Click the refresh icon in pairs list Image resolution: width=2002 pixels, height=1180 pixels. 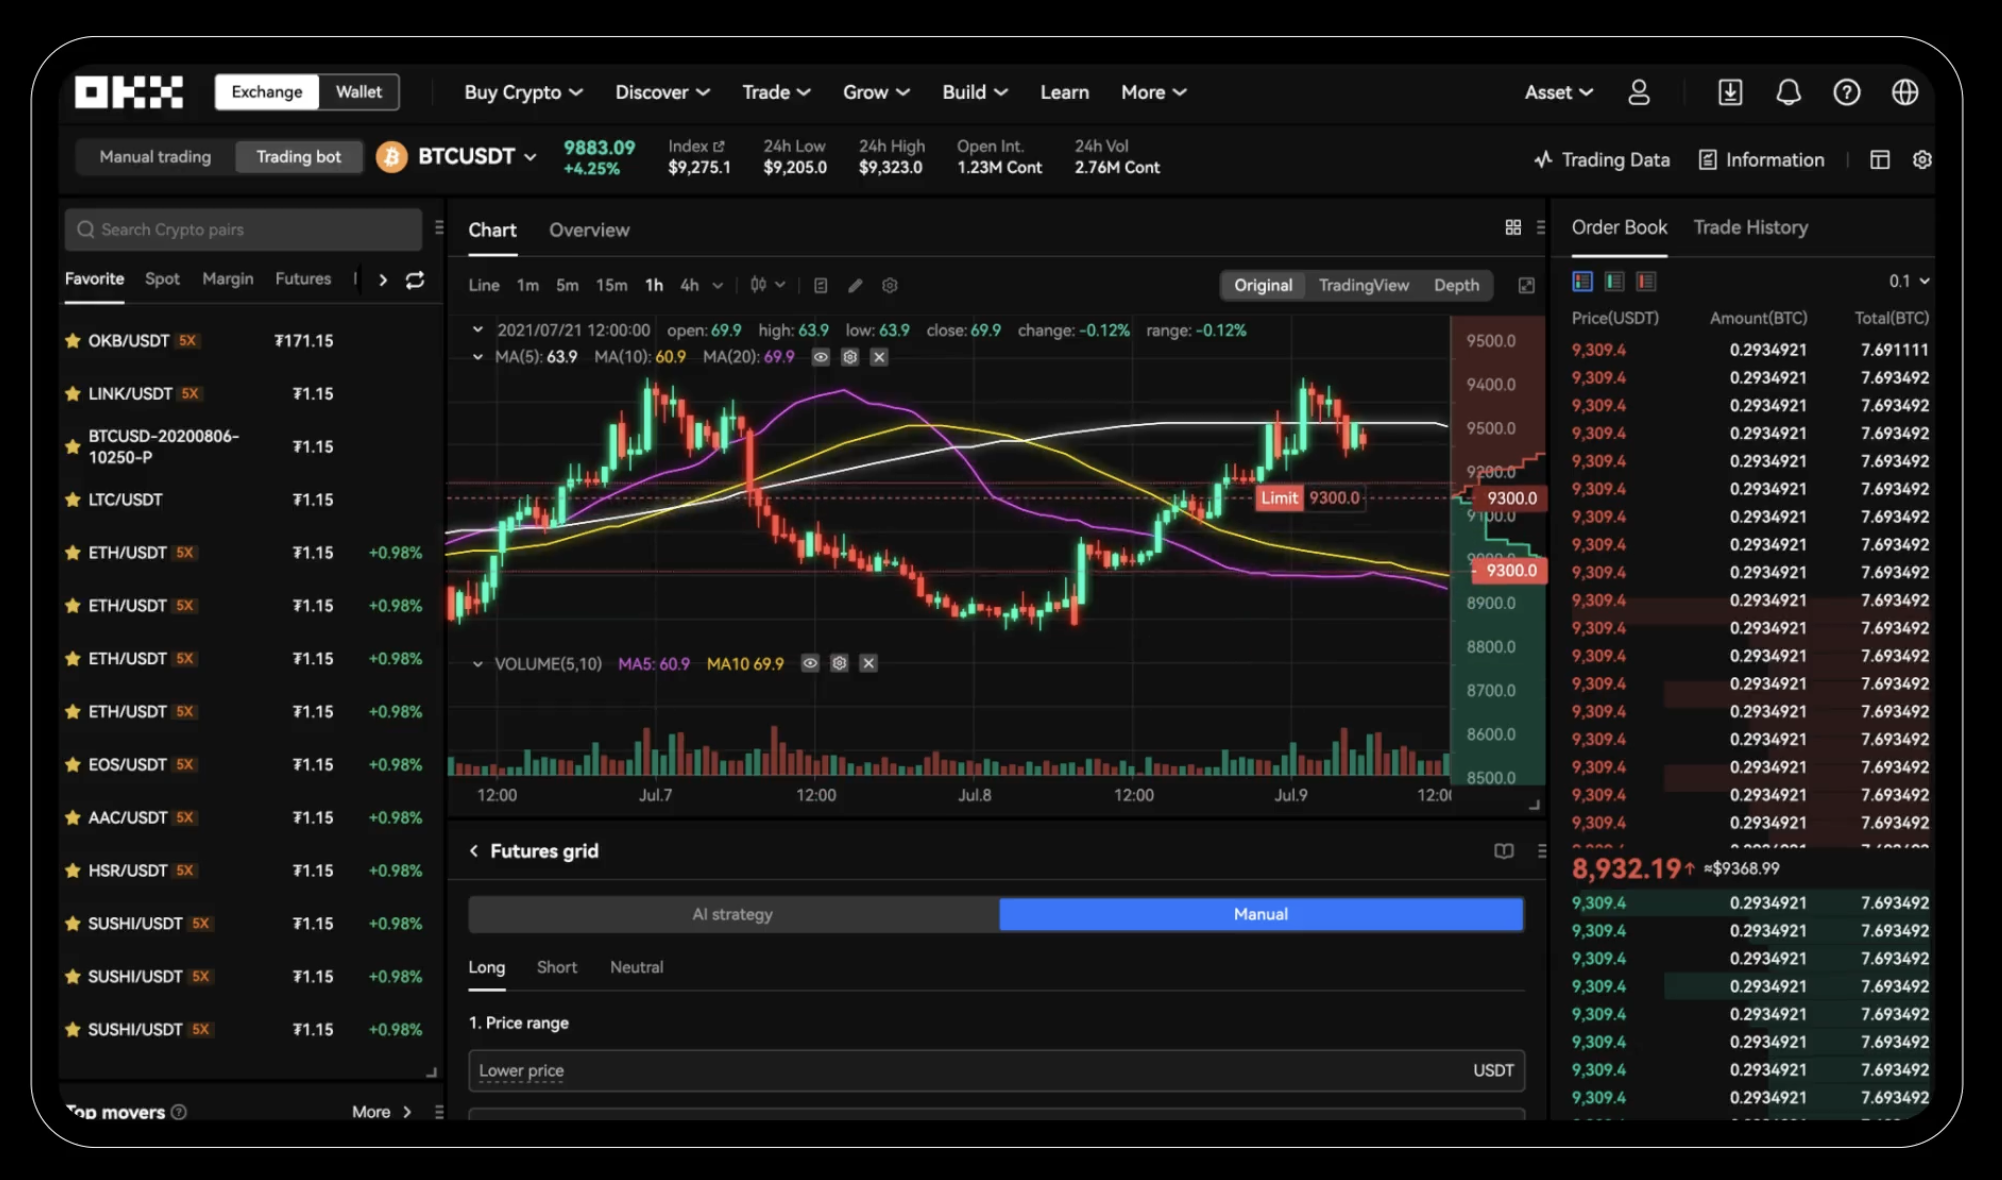click(415, 280)
